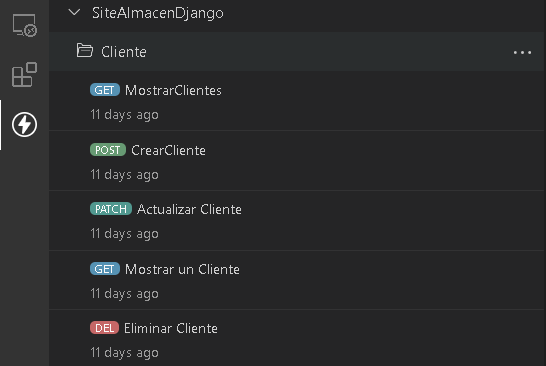
Task: Open the CrearCliente request
Action: 168,150
